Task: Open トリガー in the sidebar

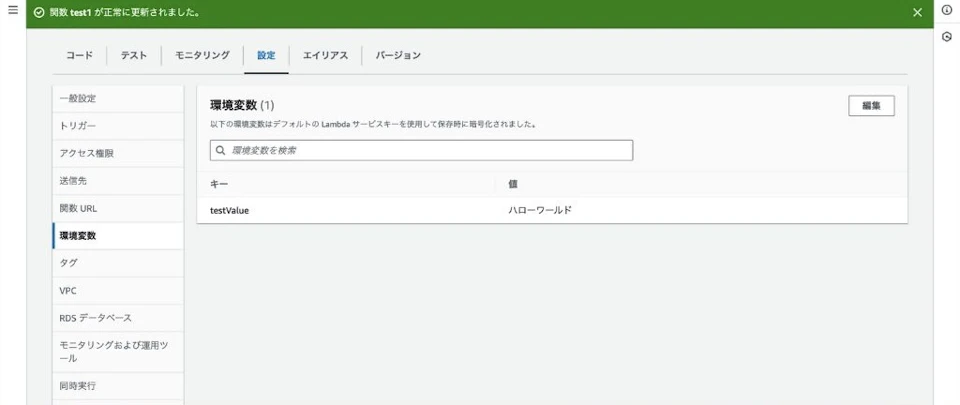Action: (118, 126)
